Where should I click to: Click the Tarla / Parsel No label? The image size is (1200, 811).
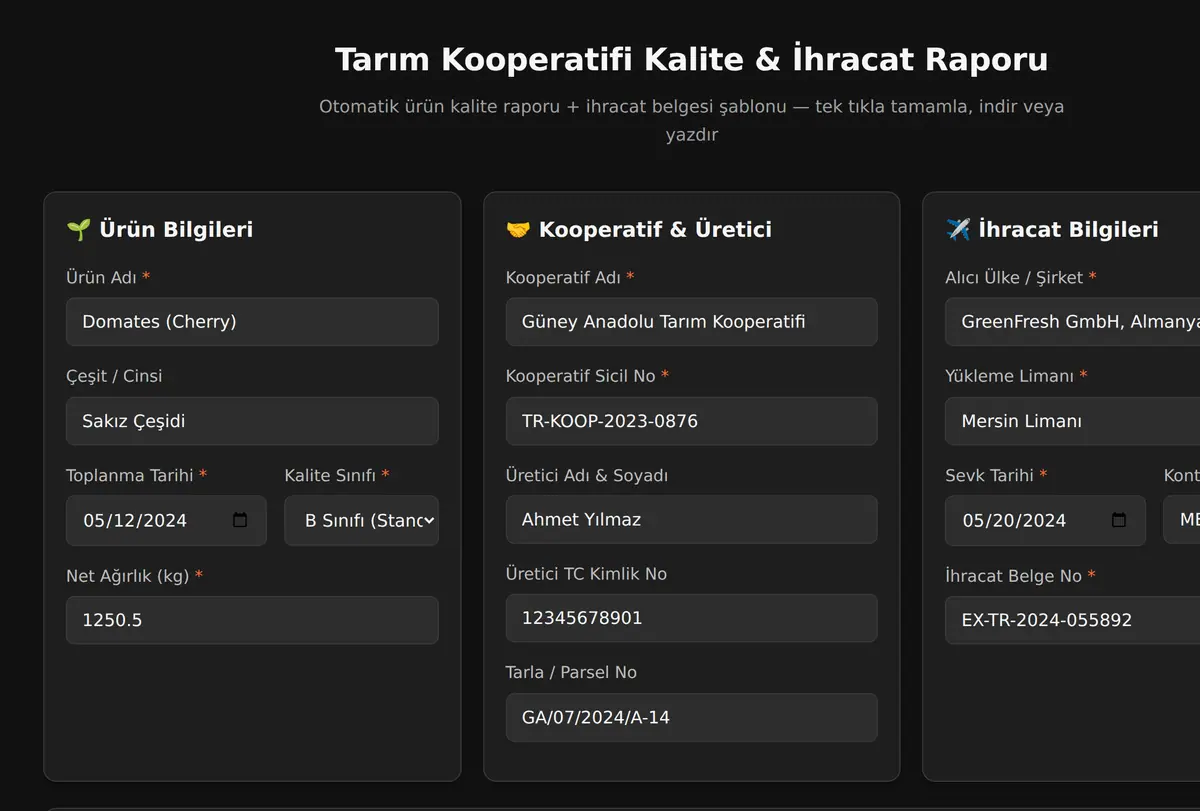coord(571,672)
